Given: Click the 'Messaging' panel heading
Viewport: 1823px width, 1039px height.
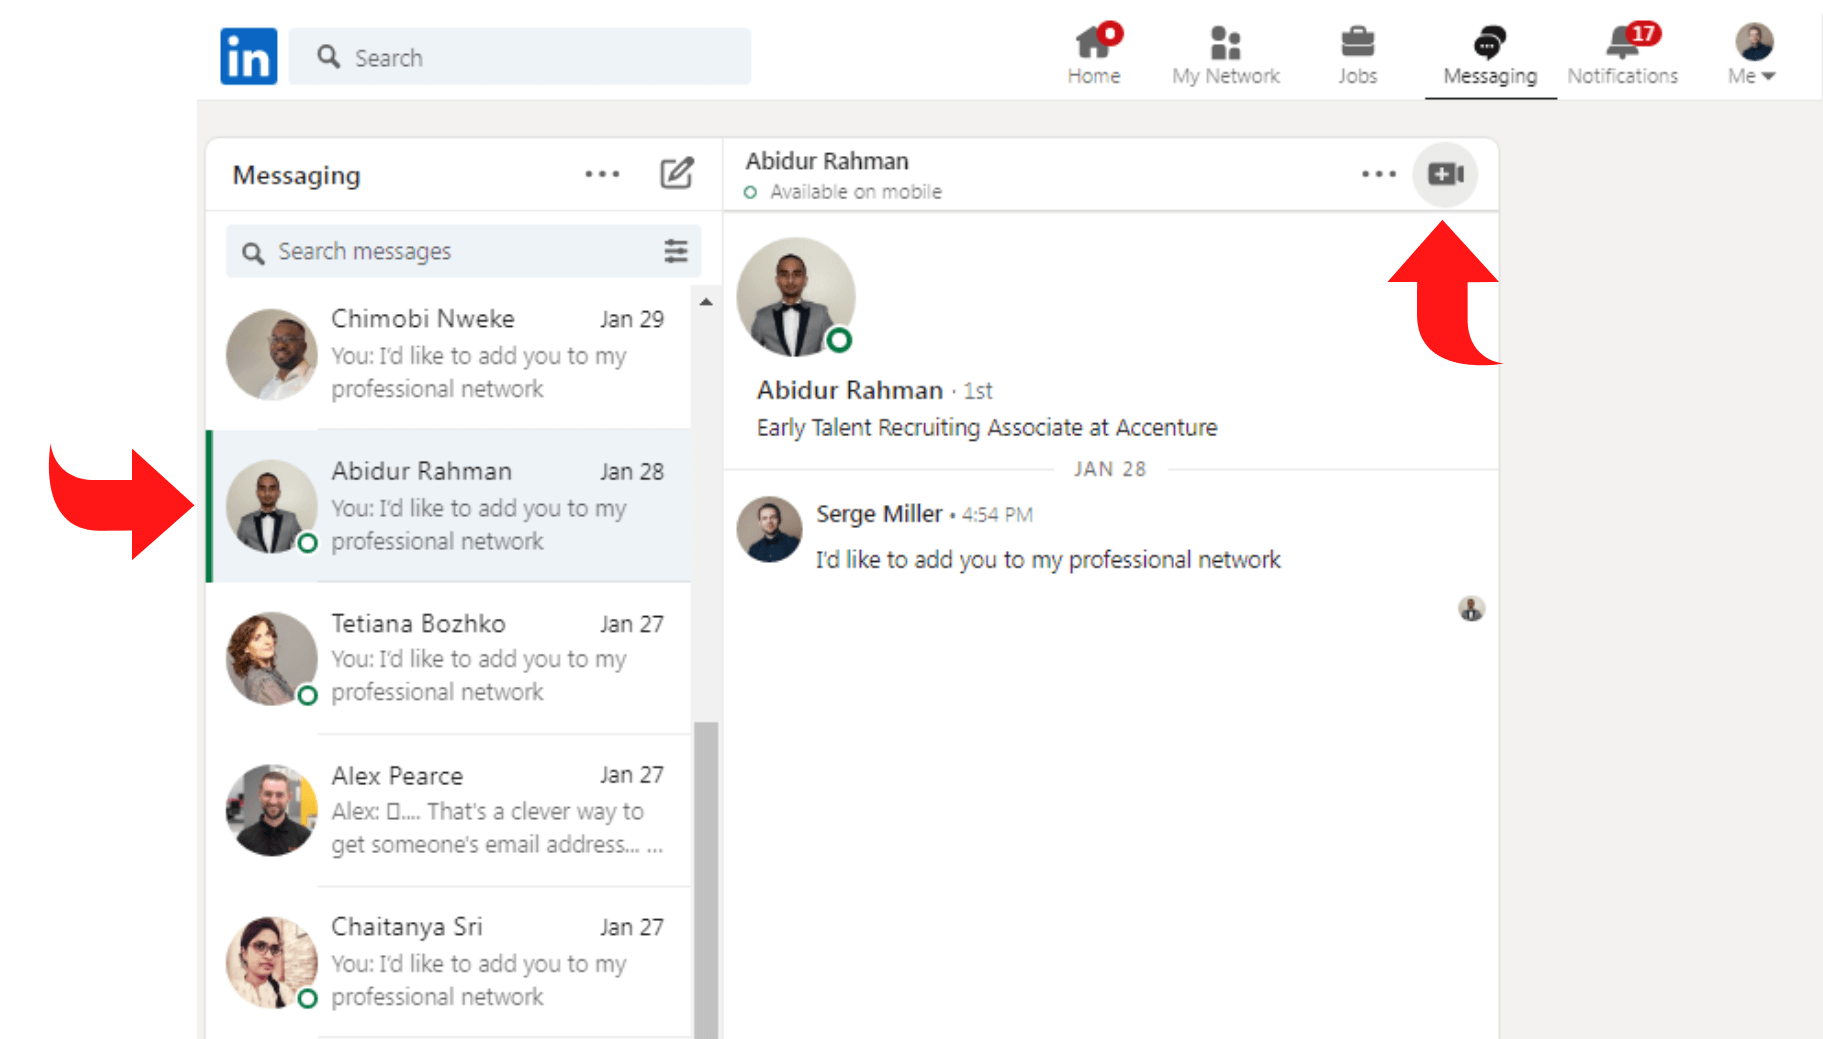Looking at the screenshot, I should [296, 176].
